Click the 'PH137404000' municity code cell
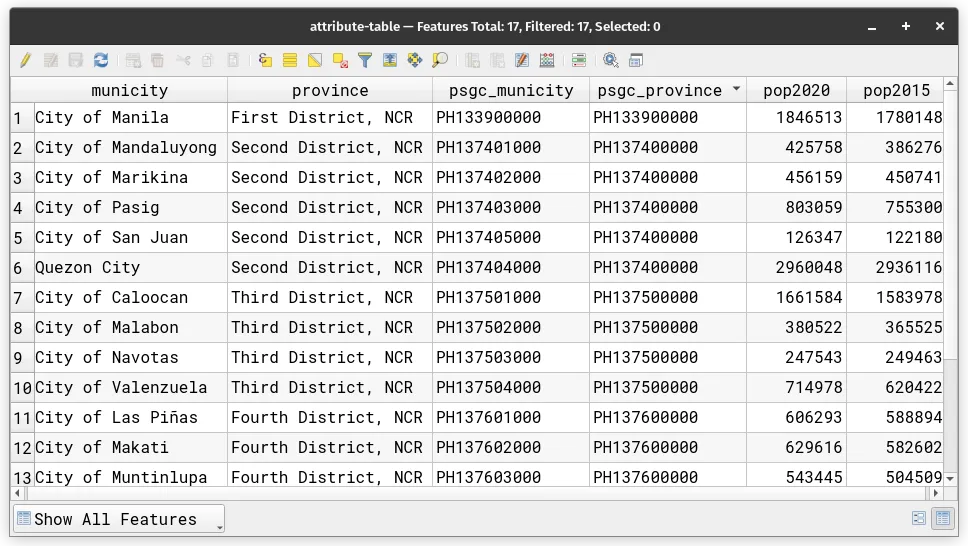The height and width of the screenshot is (546, 968). [x=511, y=267]
